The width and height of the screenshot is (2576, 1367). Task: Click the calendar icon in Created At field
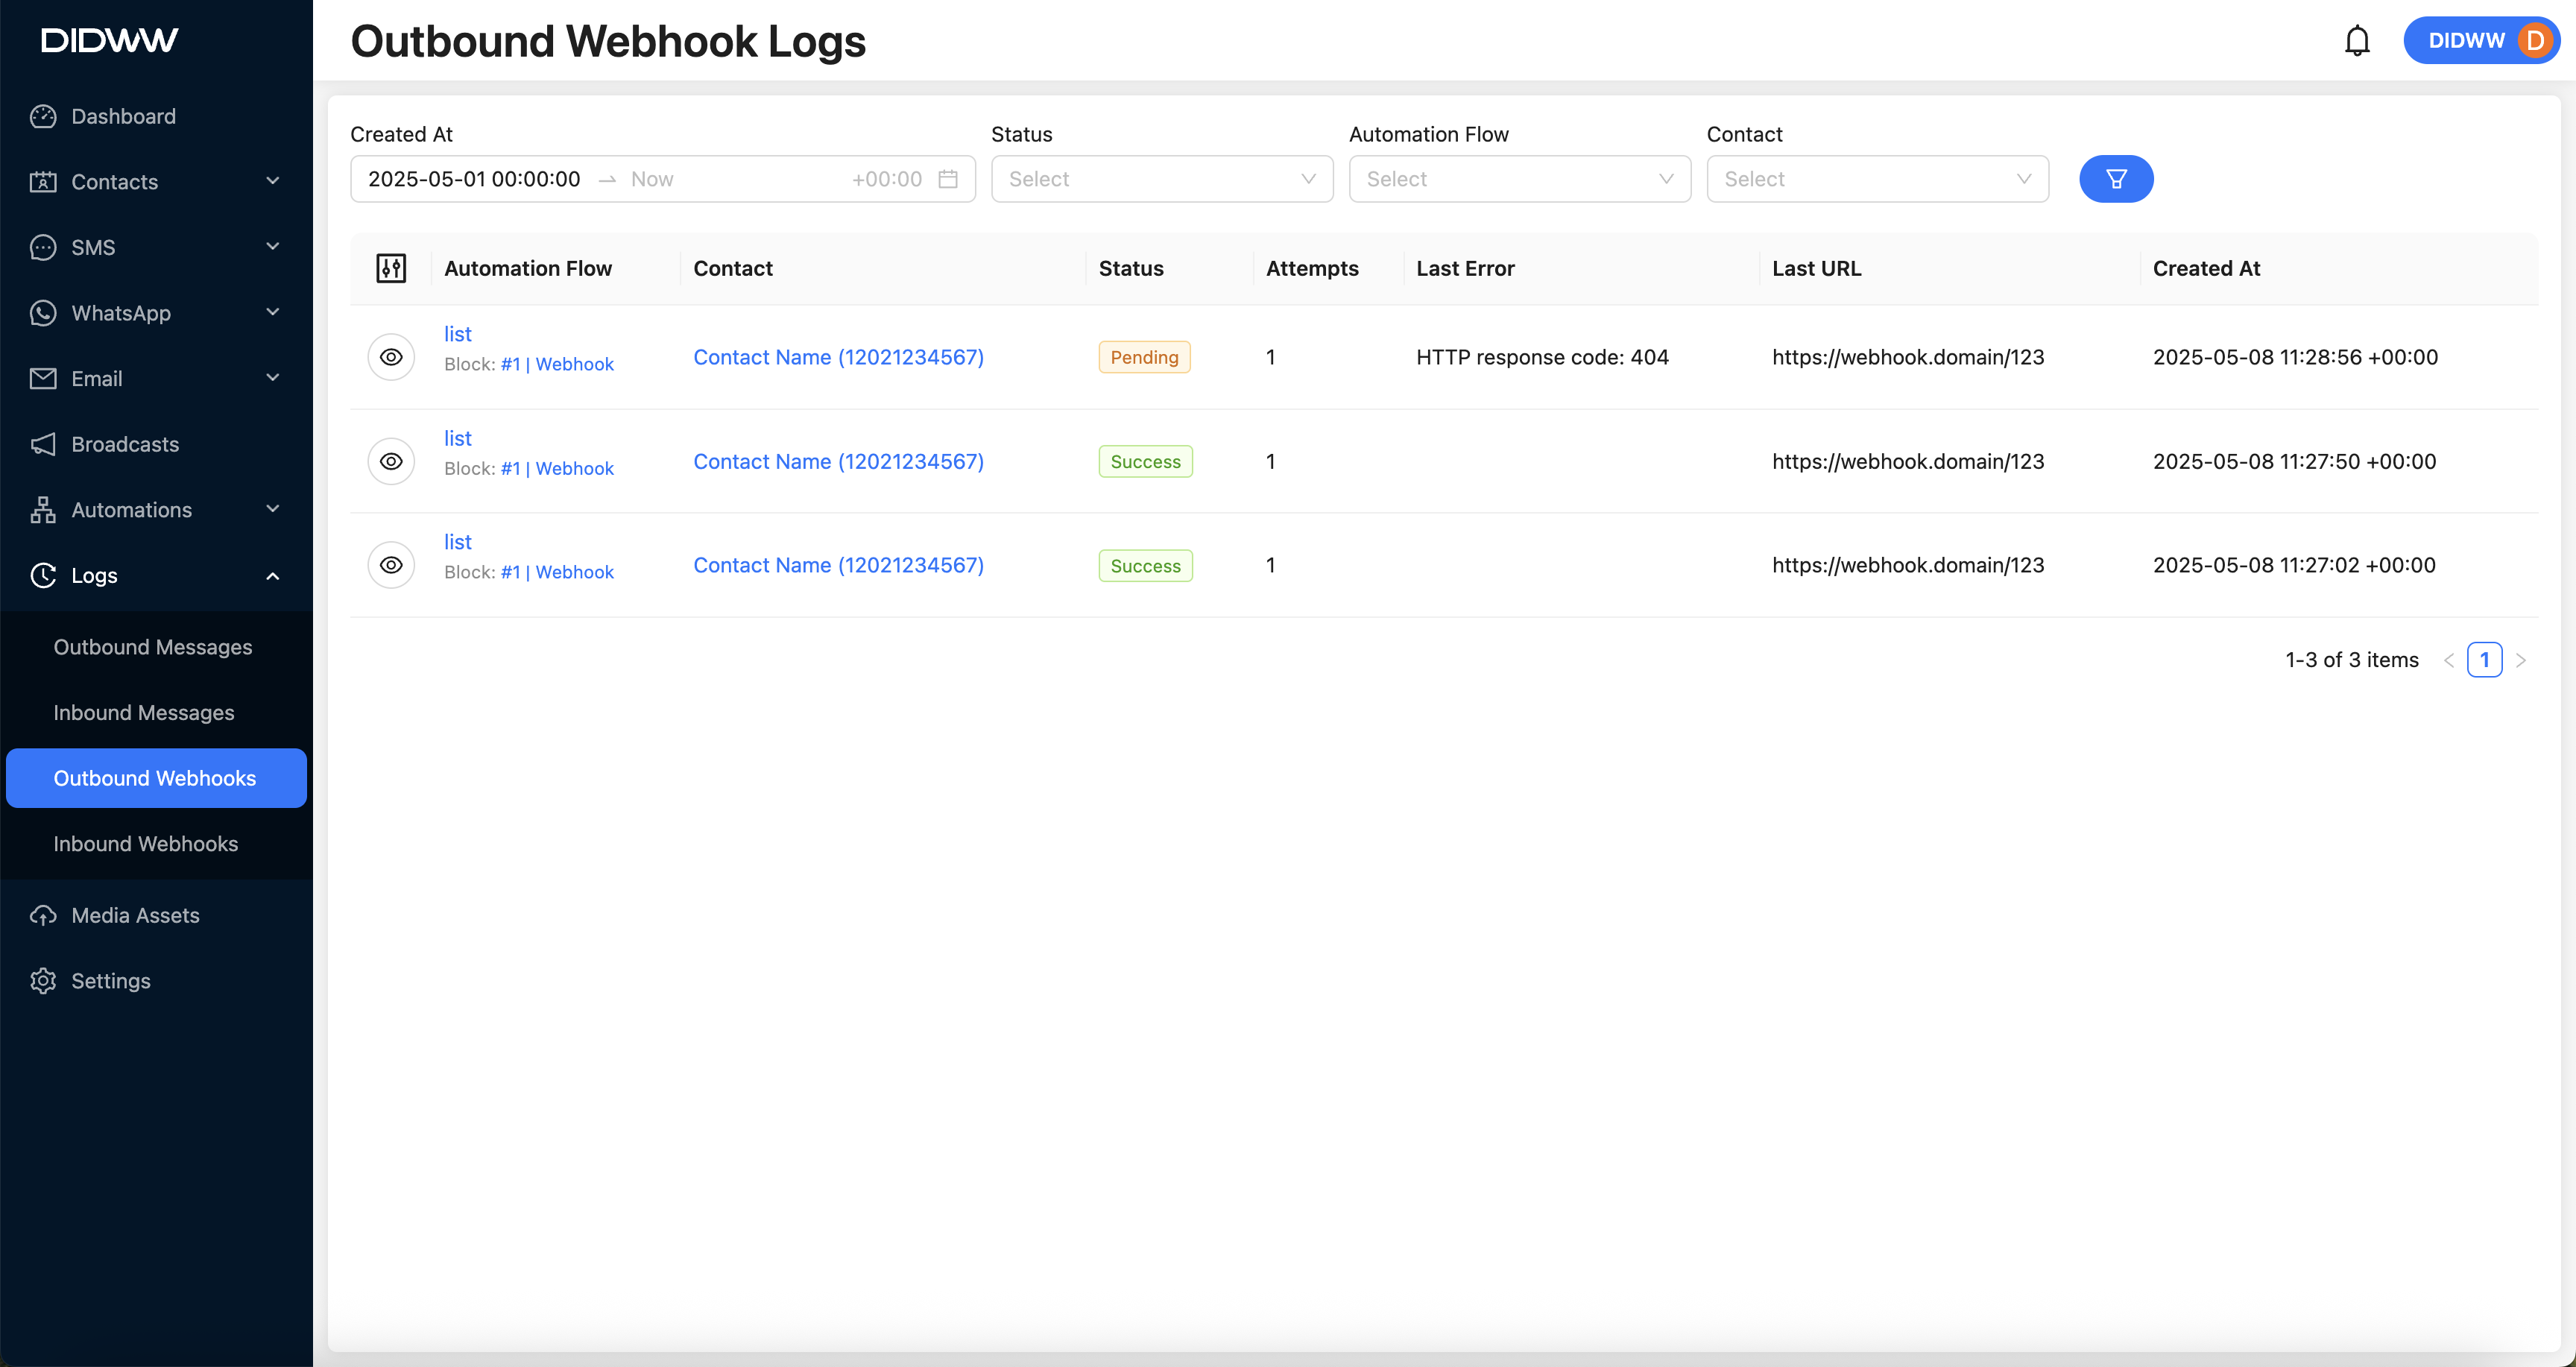coord(948,179)
